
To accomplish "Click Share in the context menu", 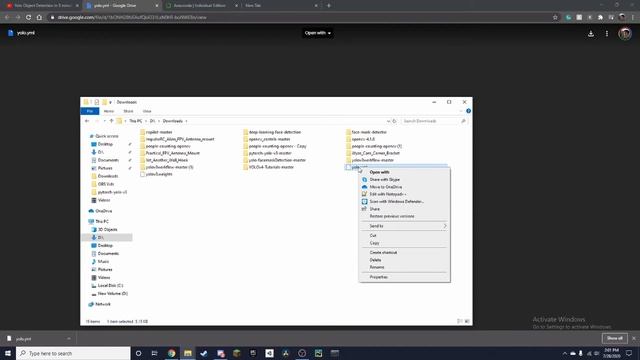I will [x=374, y=209].
